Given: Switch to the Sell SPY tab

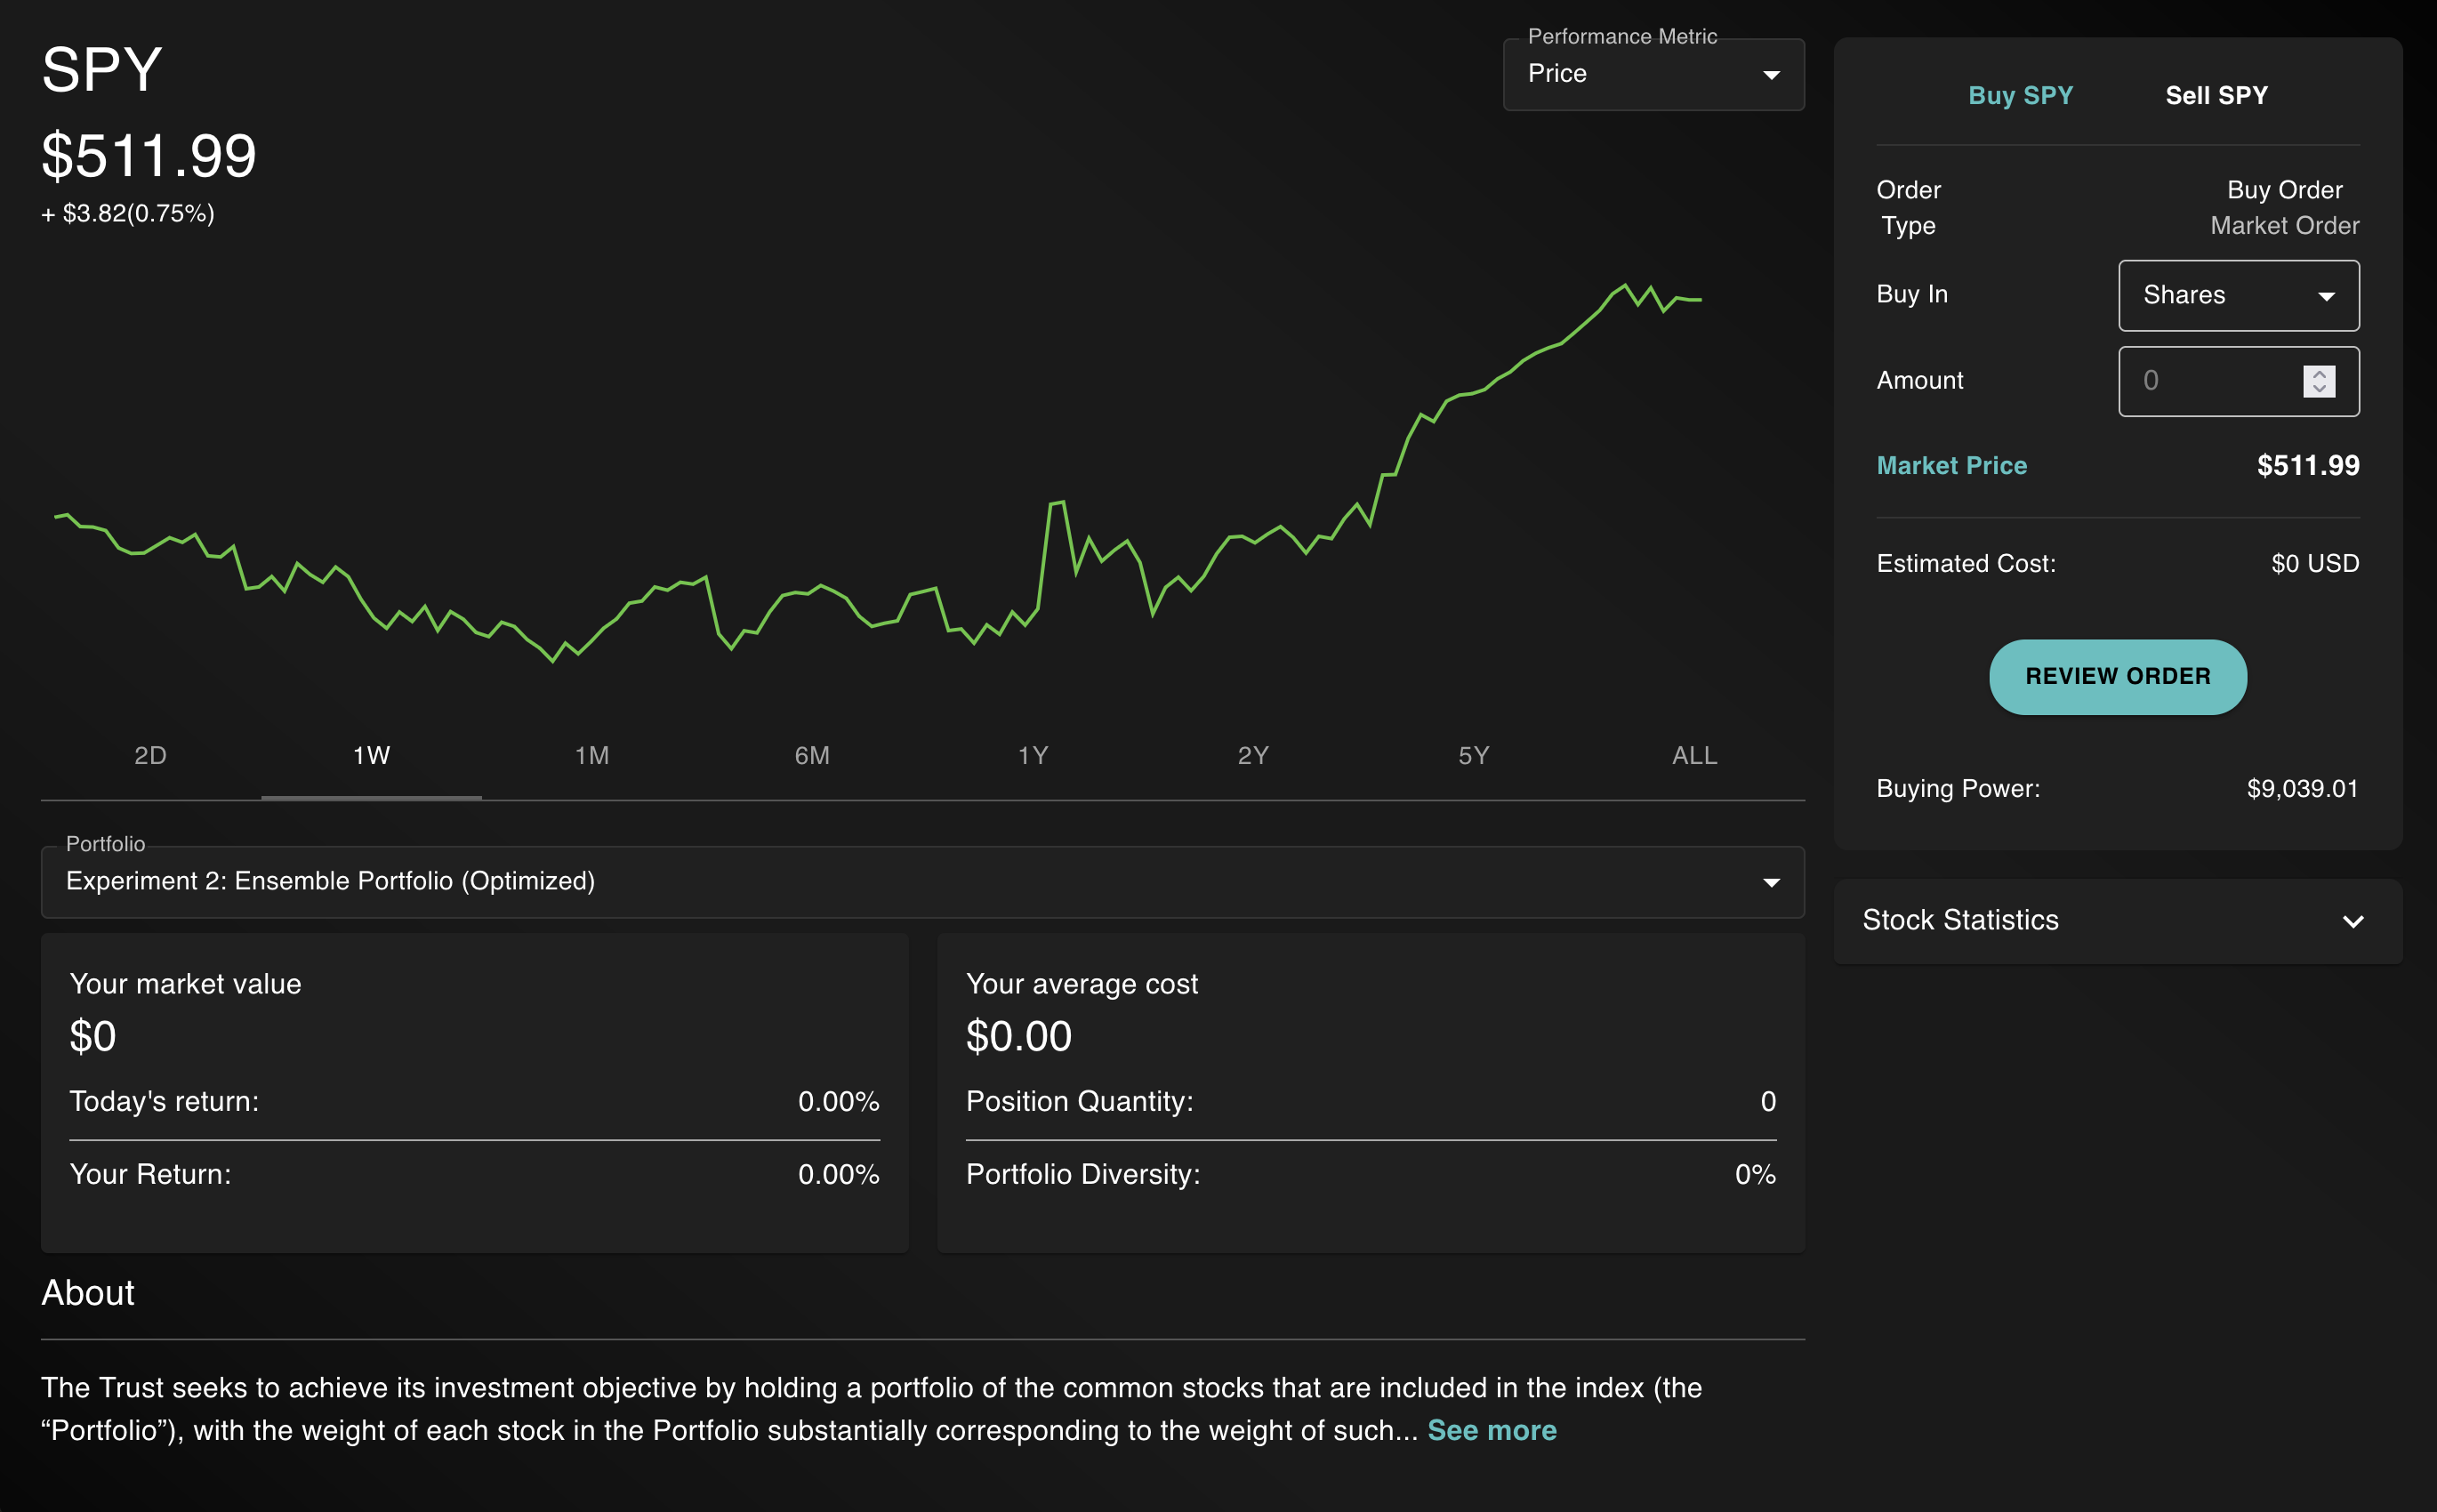Looking at the screenshot, I should tap(2216, 95).
